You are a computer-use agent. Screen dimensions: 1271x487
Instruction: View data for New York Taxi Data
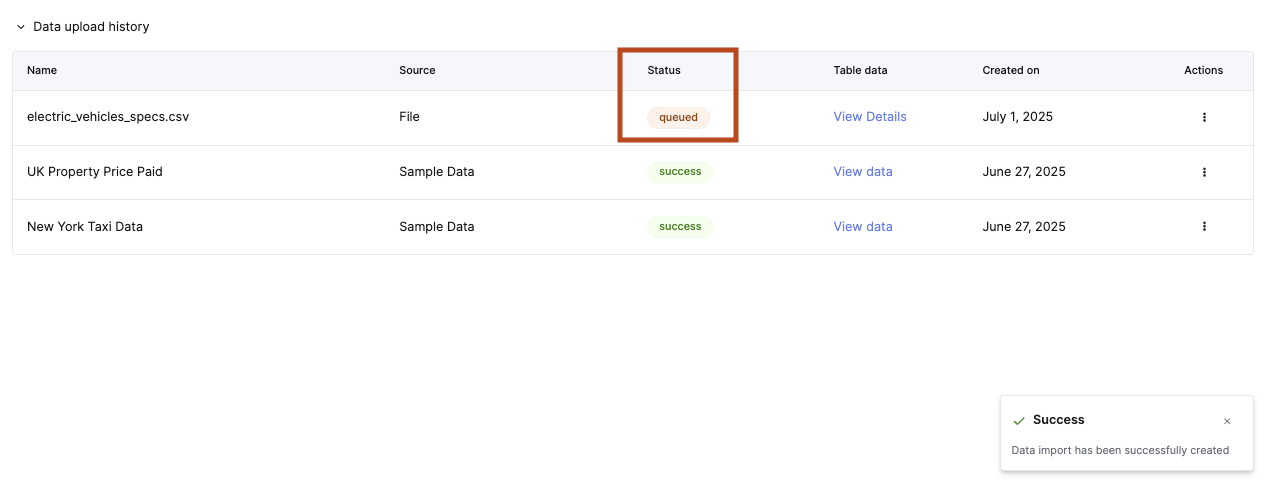(862, 227)
